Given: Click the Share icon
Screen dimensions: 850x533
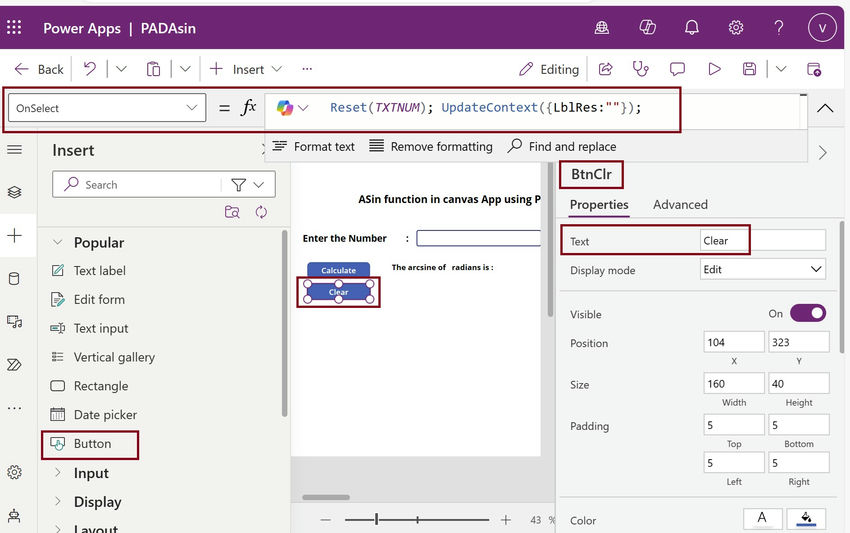Looking at the screenshot, I should pyautogui.click(x=606, y=69).
